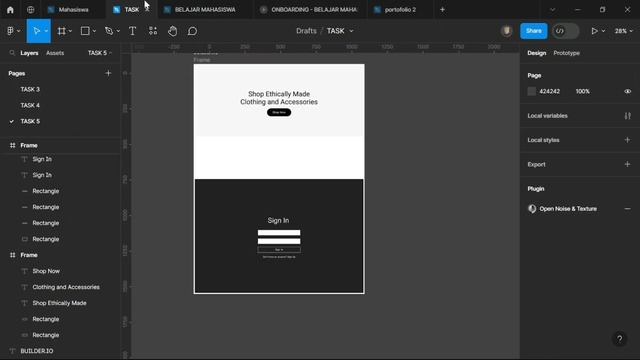Click Drafts breadcrumb link
The width and height of the screenshot is (640, 360).
click(x=306, y=31)
